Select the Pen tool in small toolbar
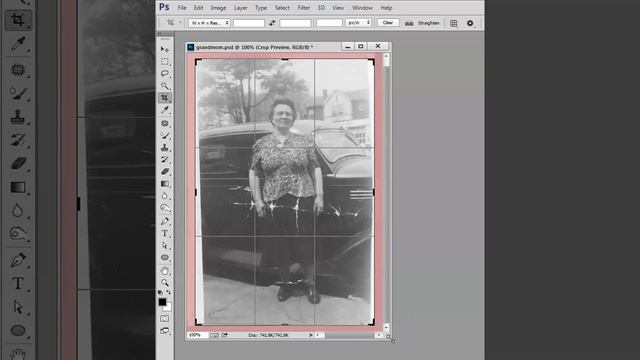 click(x=164, y=221)
